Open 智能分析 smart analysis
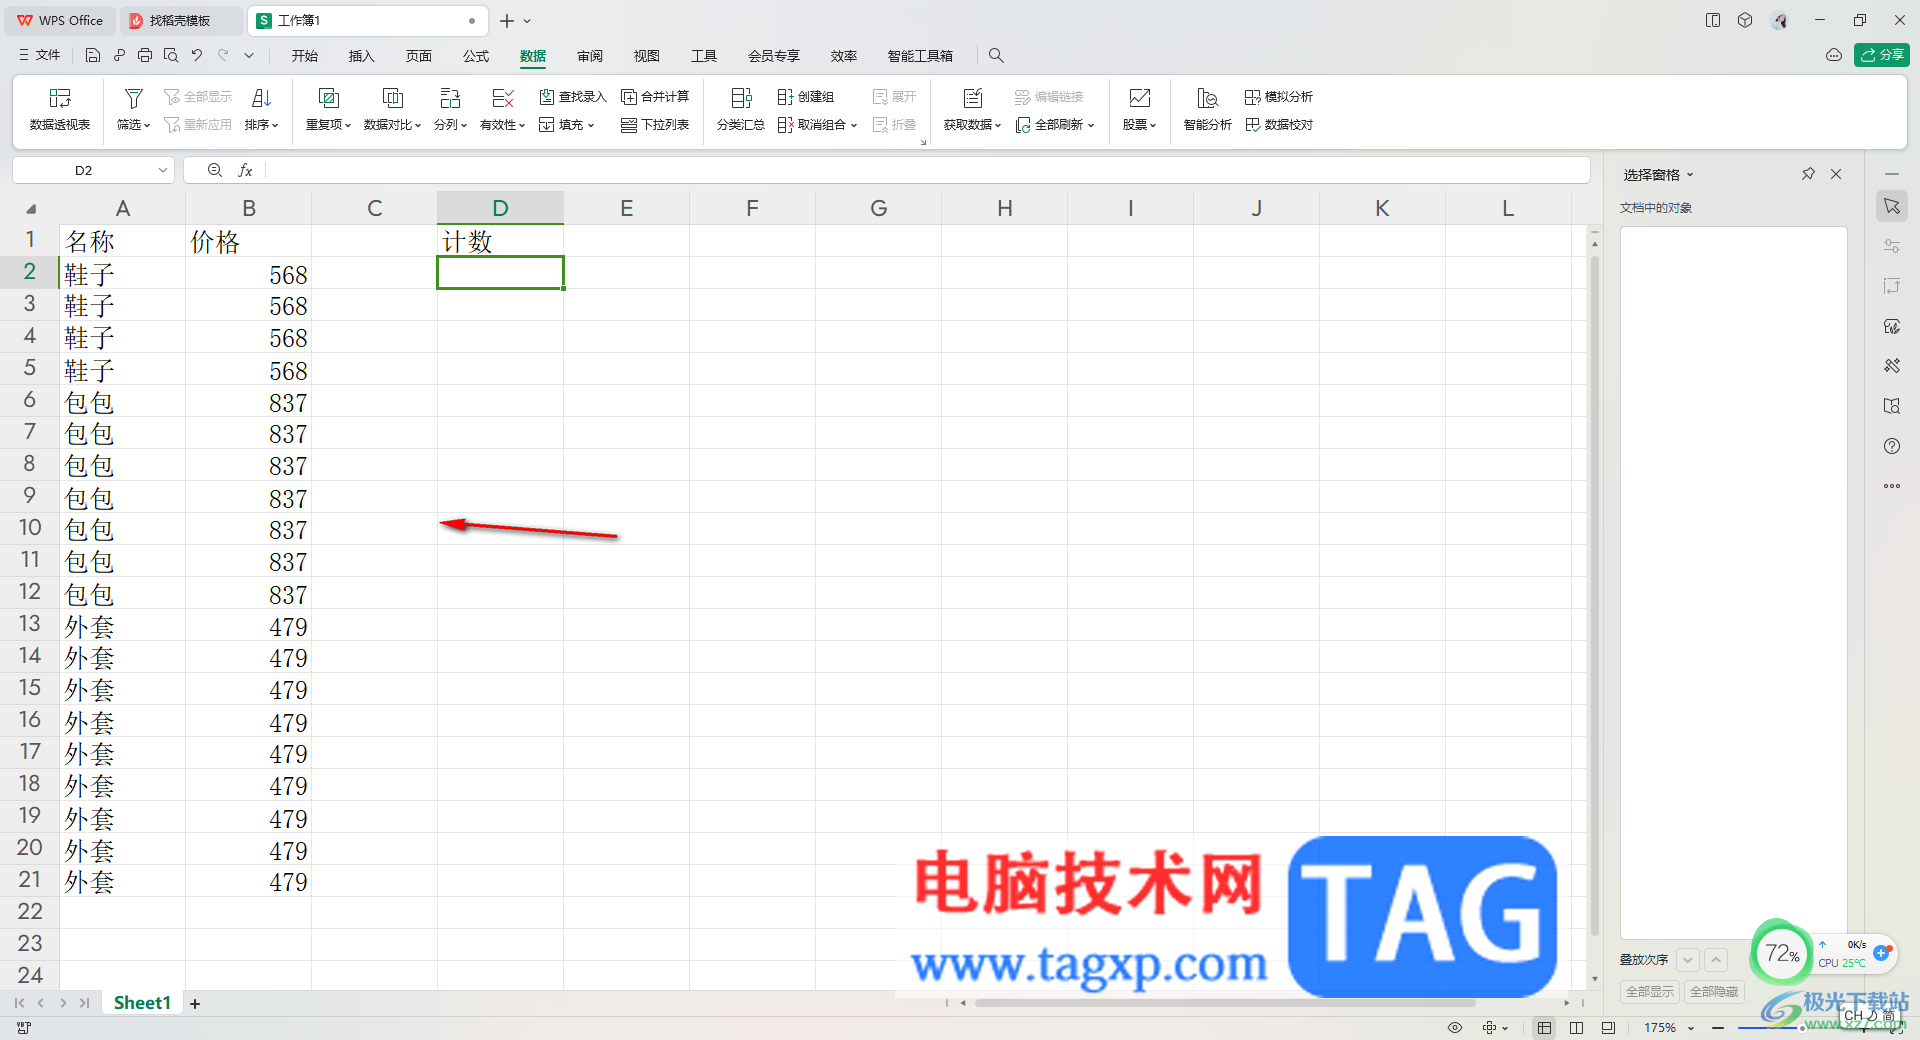This screenshot has height=1040, width=1920. coord(1207,109)
